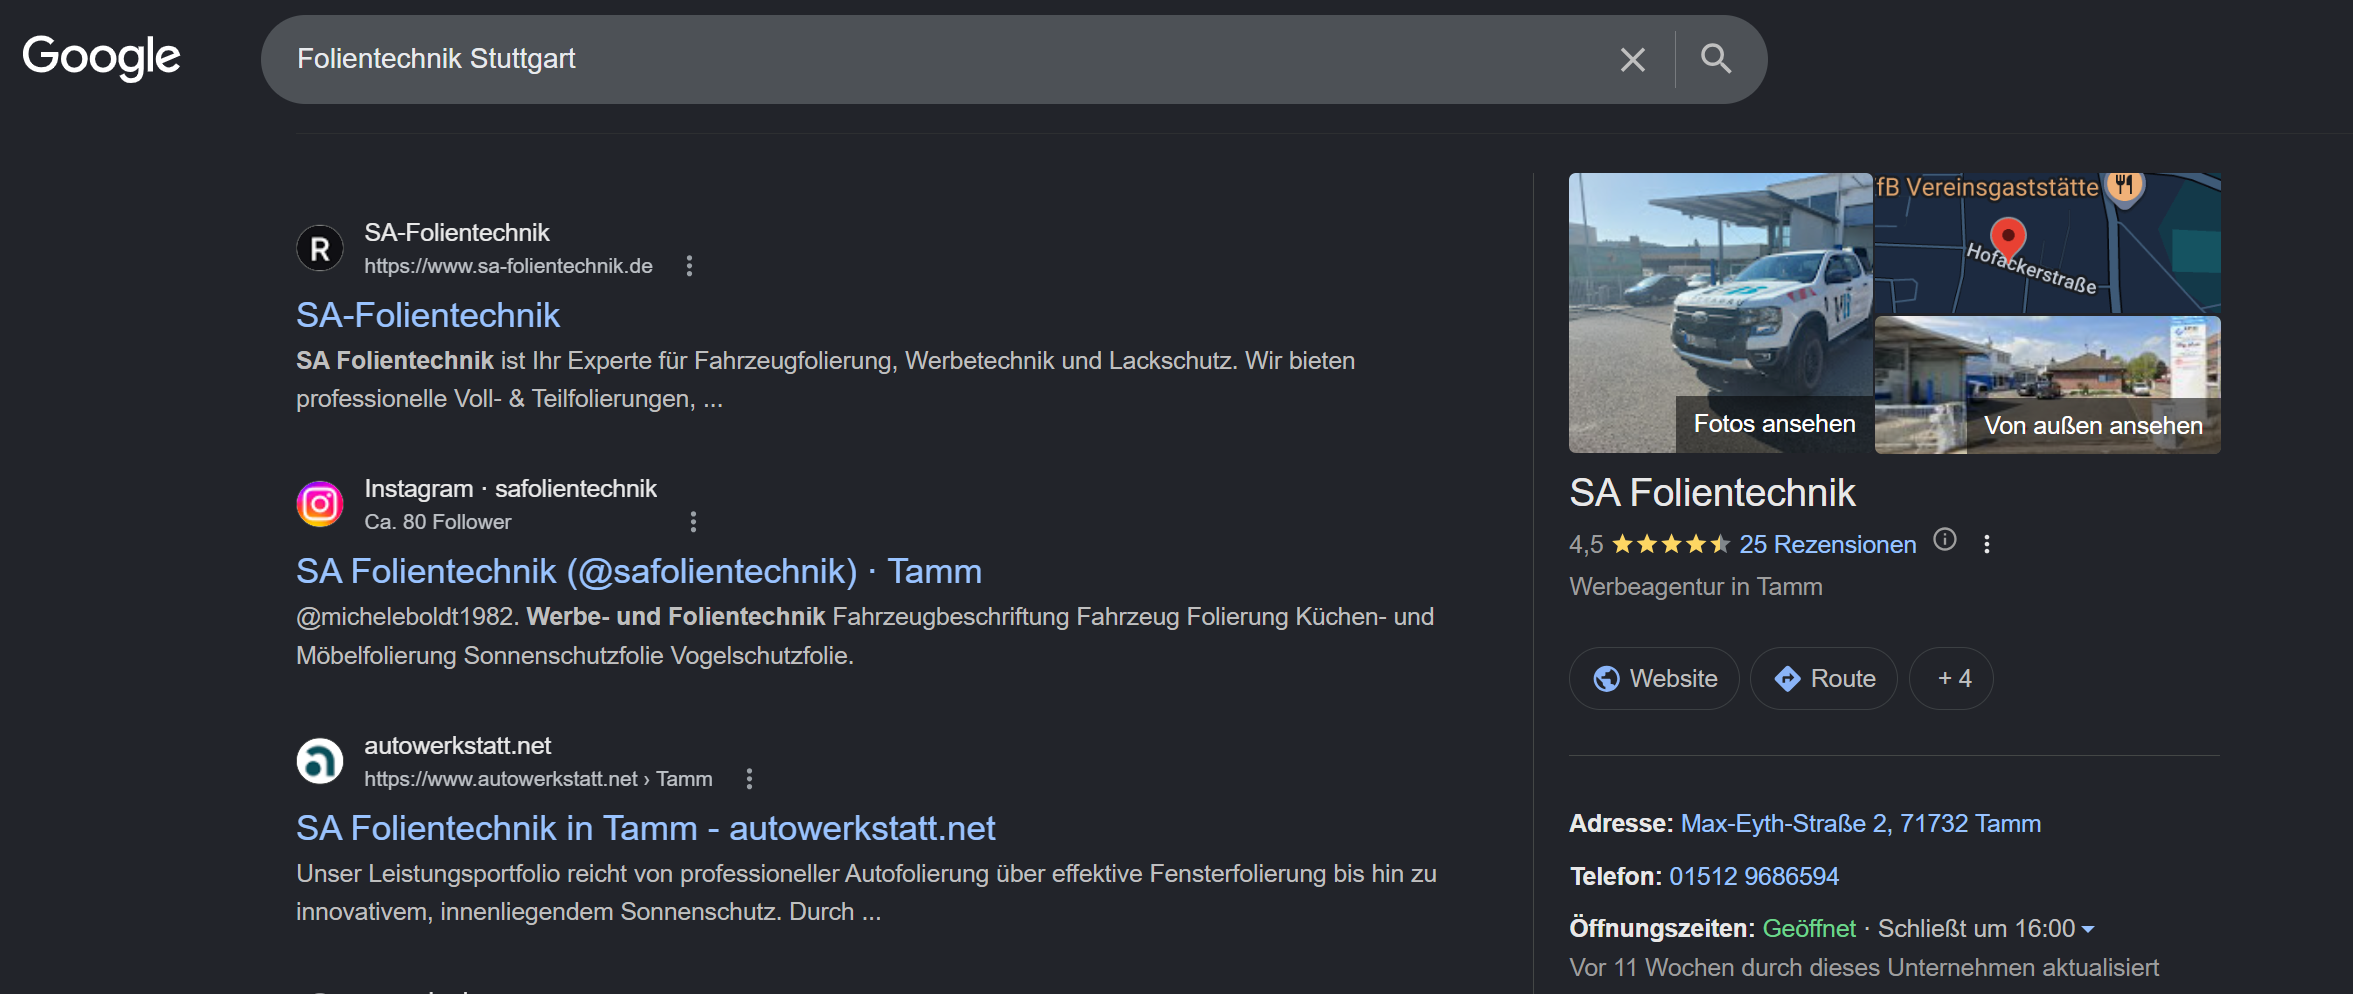
Task: Open the address Max-Eyth-Straße 2, 71732 Tamm
Action: 1861,824
